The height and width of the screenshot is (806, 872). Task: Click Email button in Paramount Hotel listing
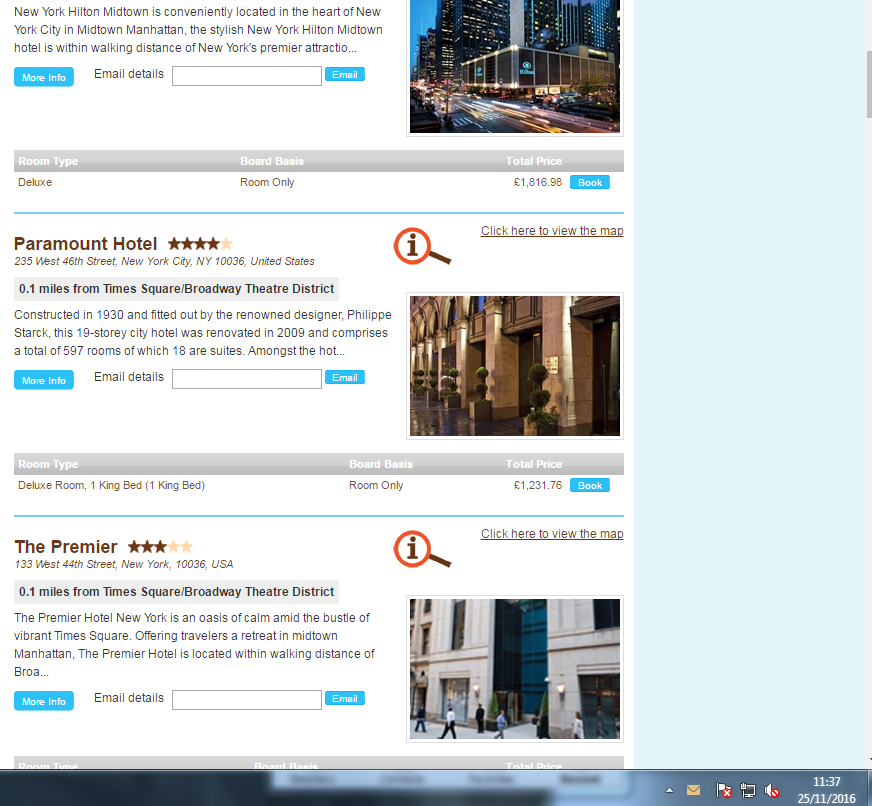tap(345, 378)
